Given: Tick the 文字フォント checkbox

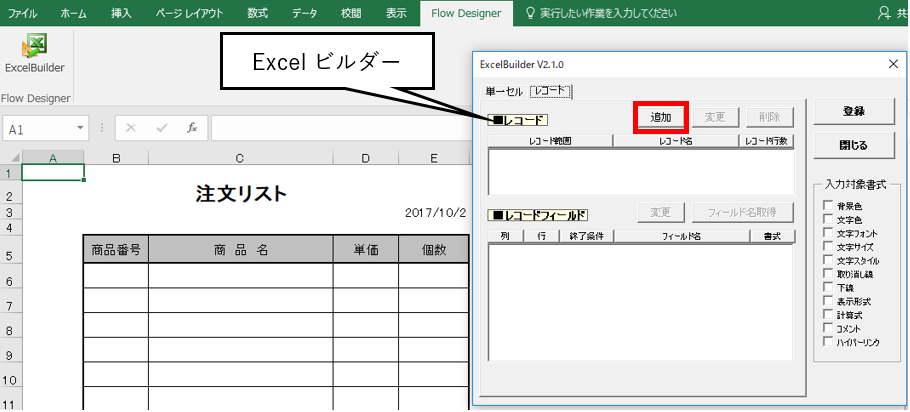Looking at the screenshot, I should point(828,233).
